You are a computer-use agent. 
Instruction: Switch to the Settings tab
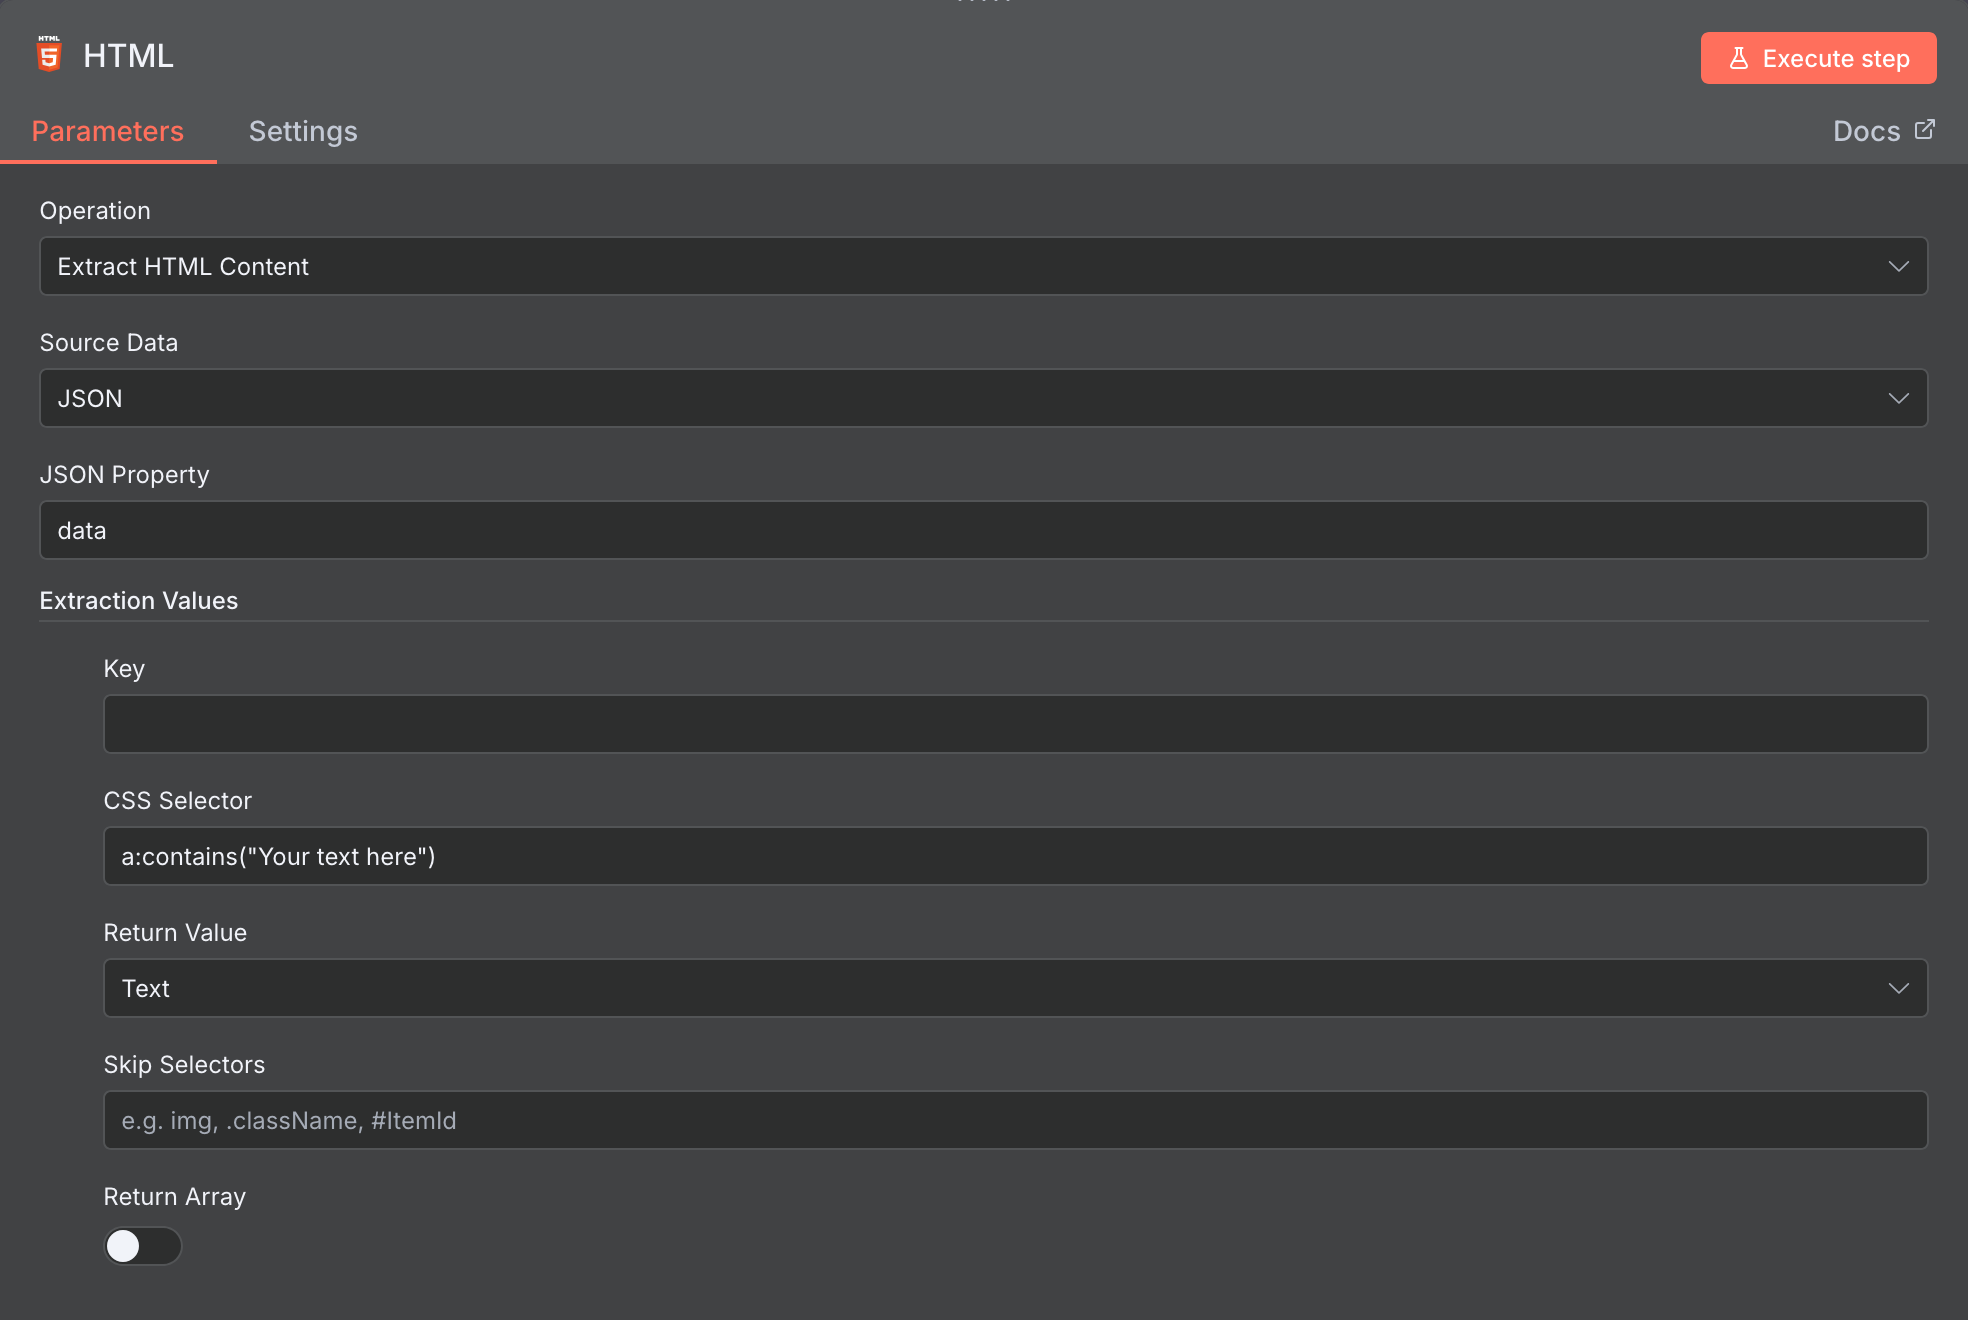(x=303, y=131)
